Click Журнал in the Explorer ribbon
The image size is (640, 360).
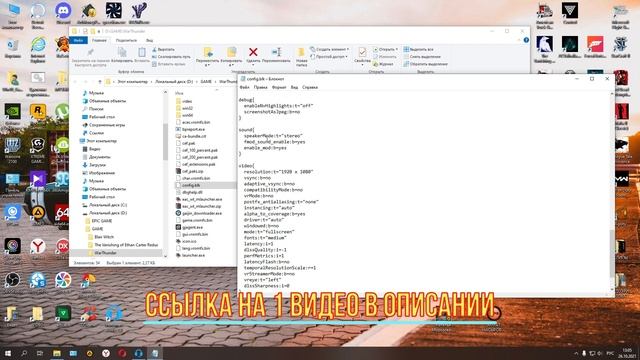[383, 64]
